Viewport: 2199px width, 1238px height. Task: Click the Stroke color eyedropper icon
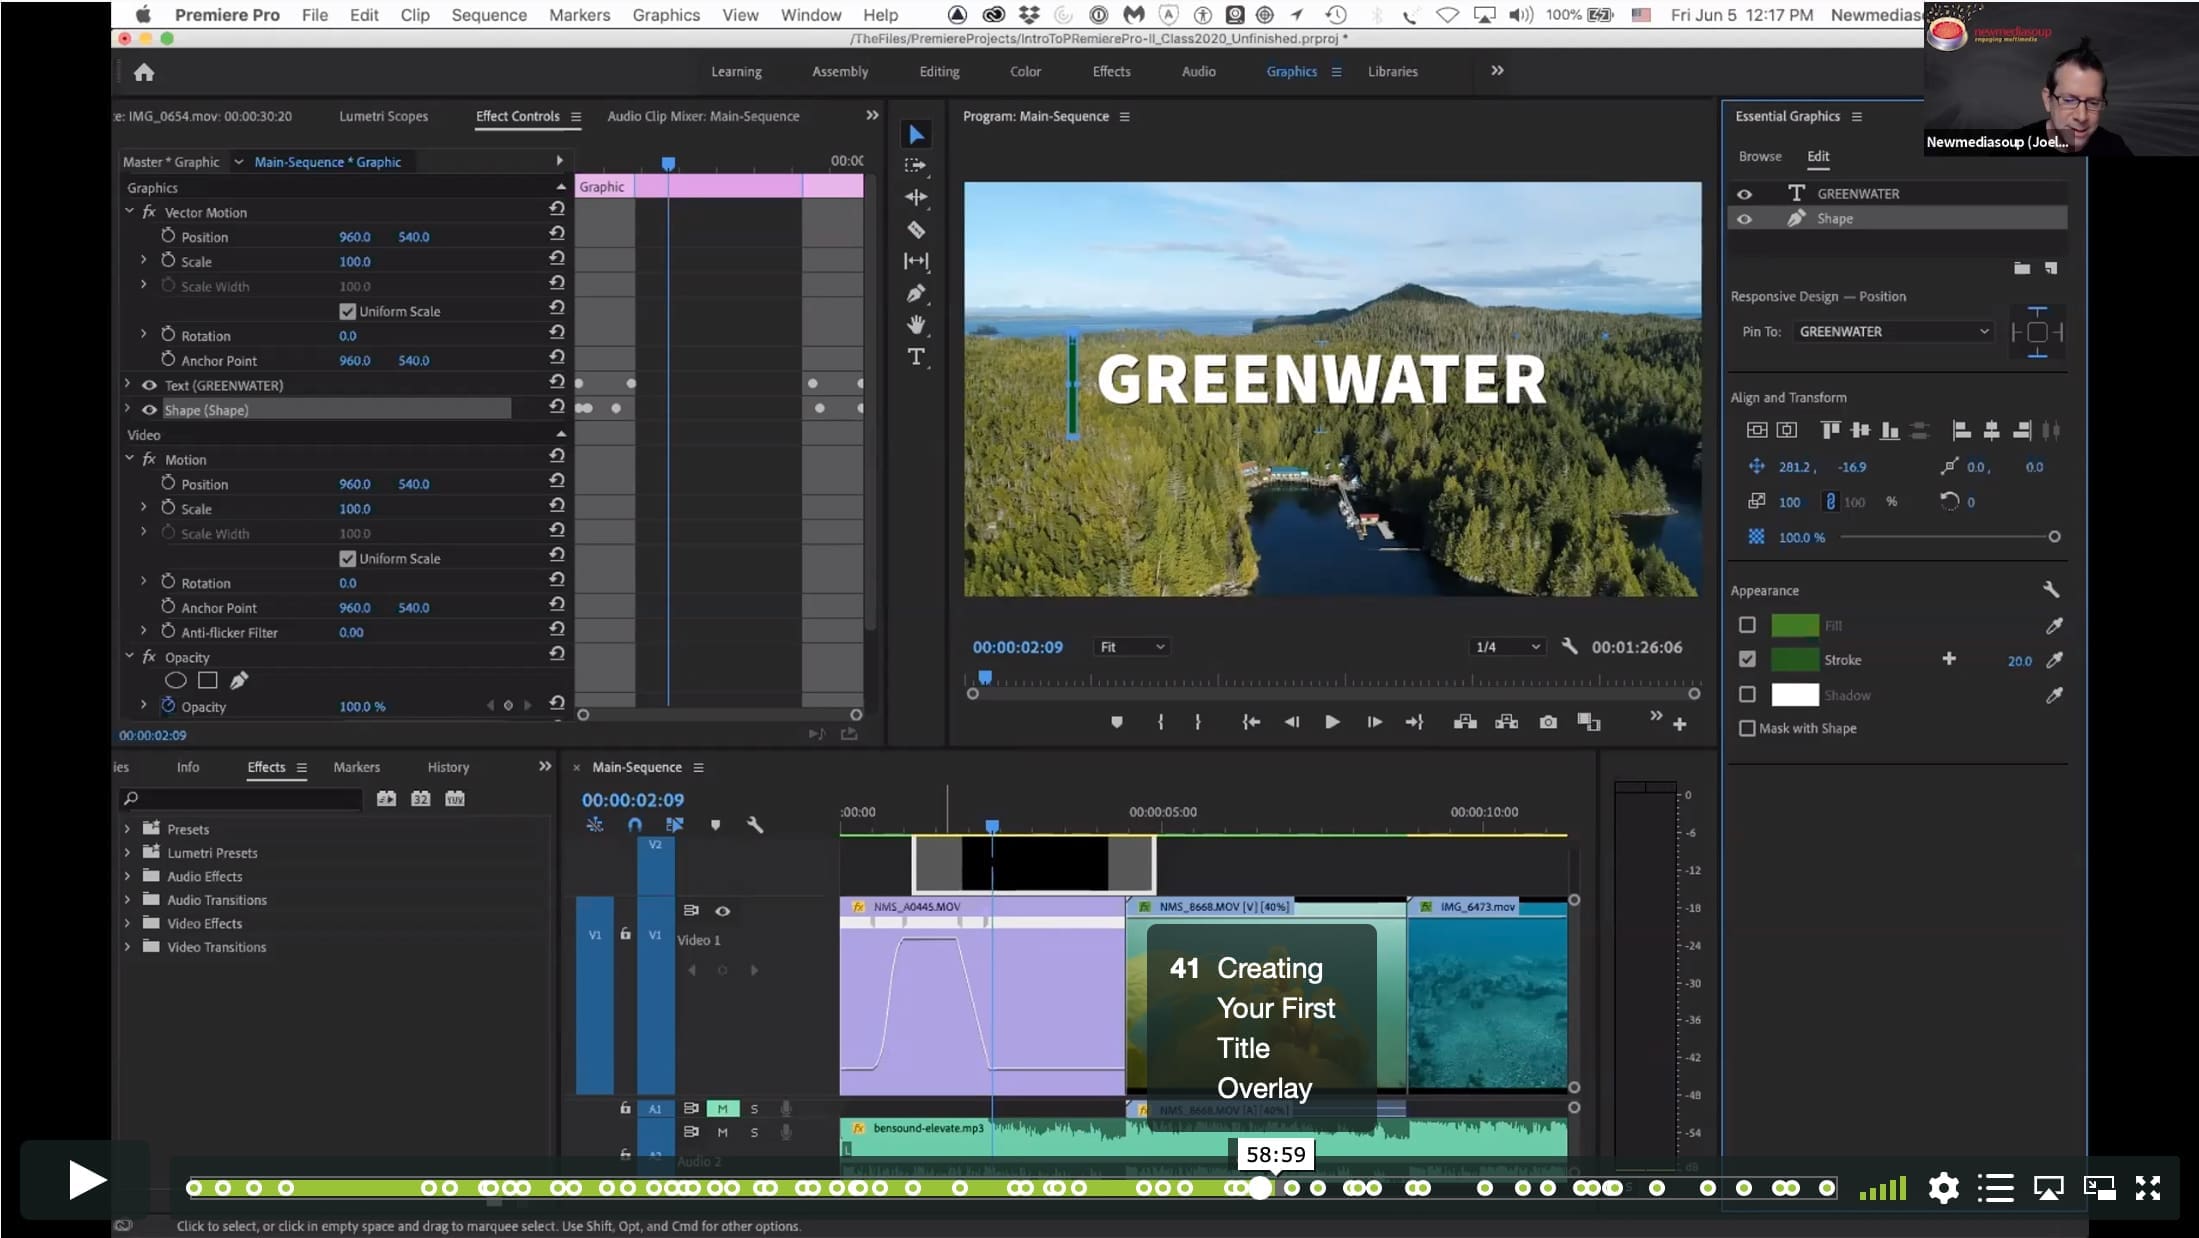point(2054,660)
